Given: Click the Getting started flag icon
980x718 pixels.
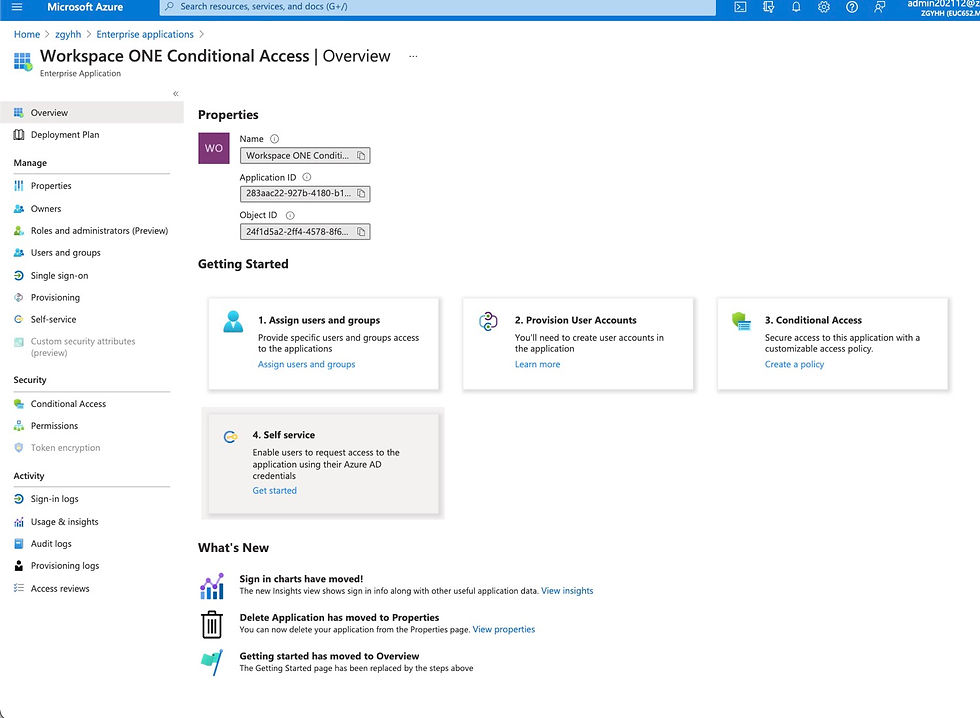Looking at the screenshot, I should pyautogui.click(x=212, y=662).
